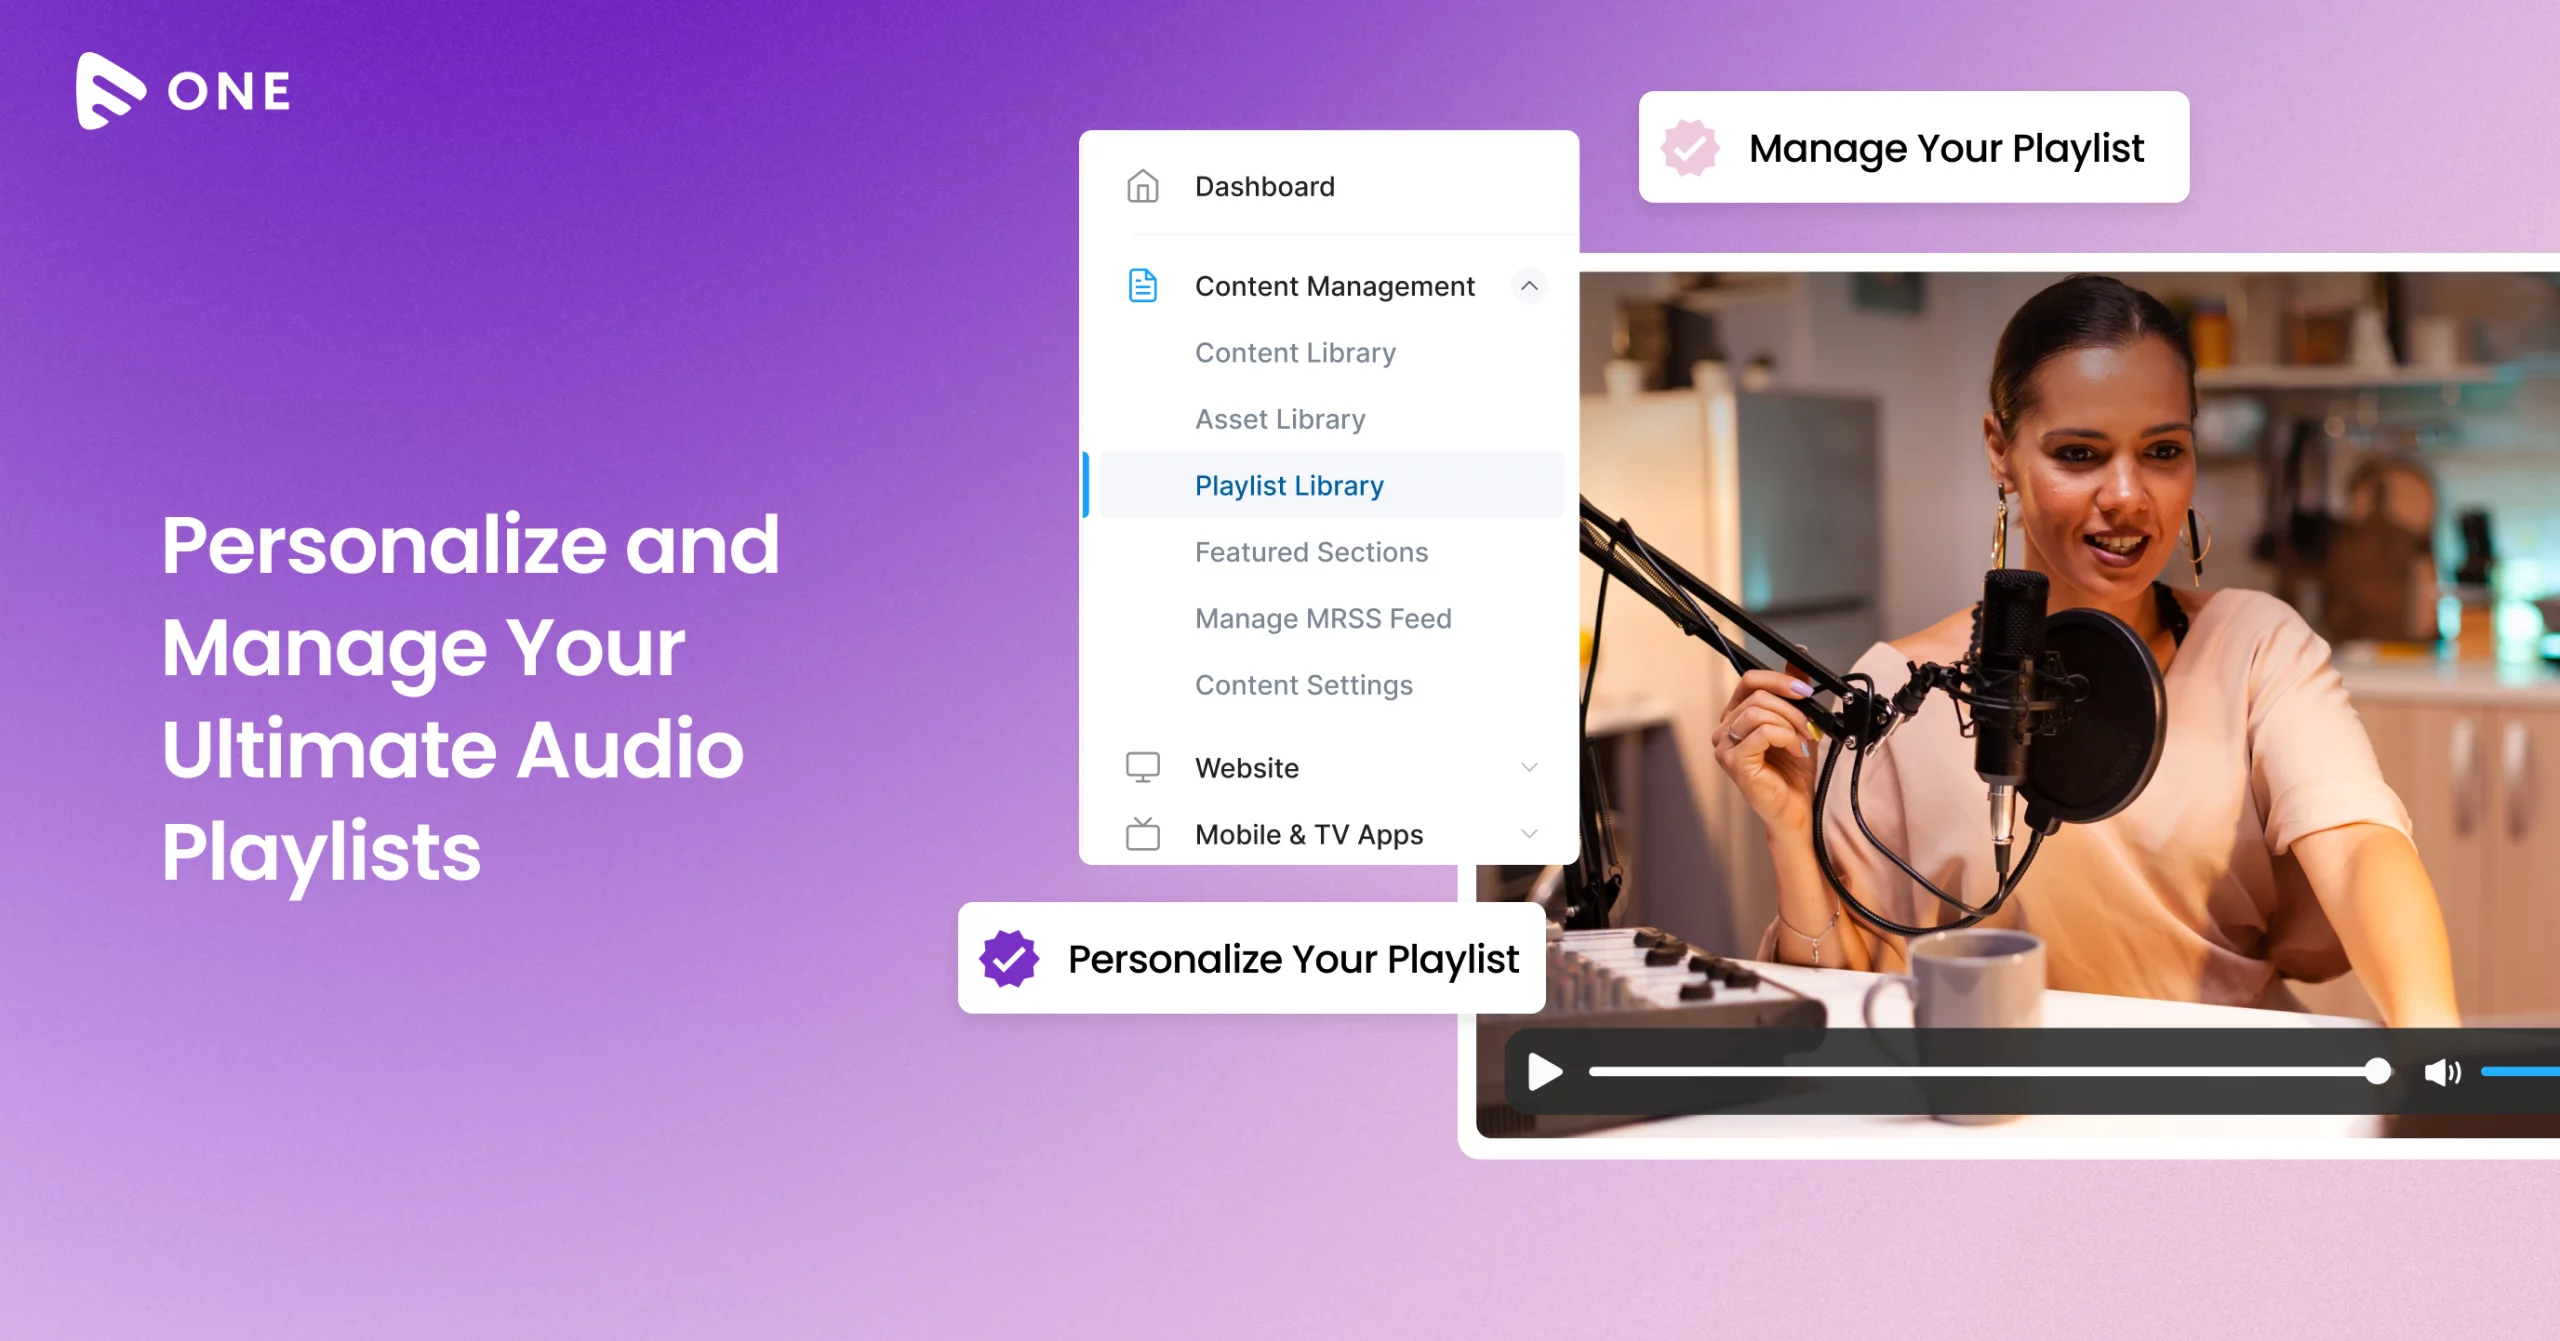Select Featured Sections menu item
2560x1341 pixels.
point(1312,549)
